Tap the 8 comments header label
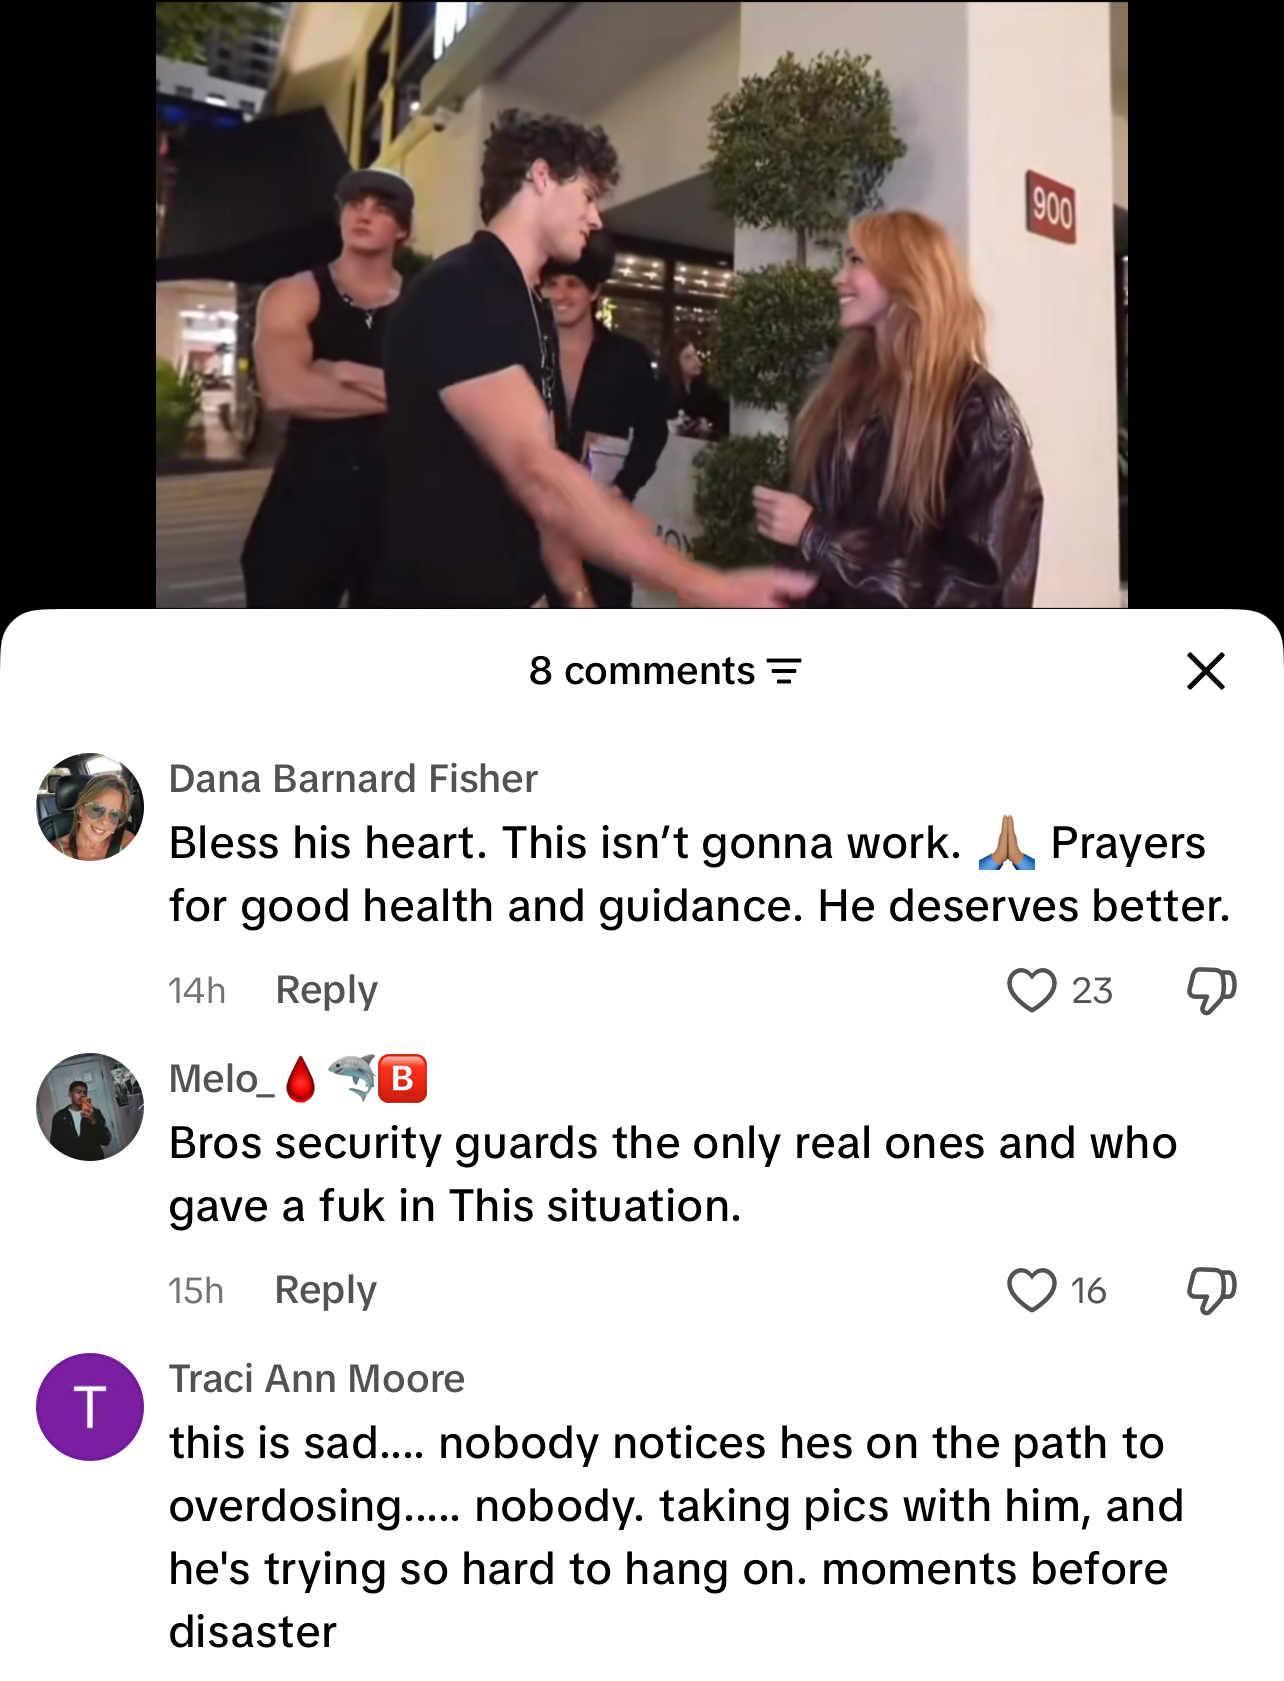1284x1681 pixels. pos(642,671)
